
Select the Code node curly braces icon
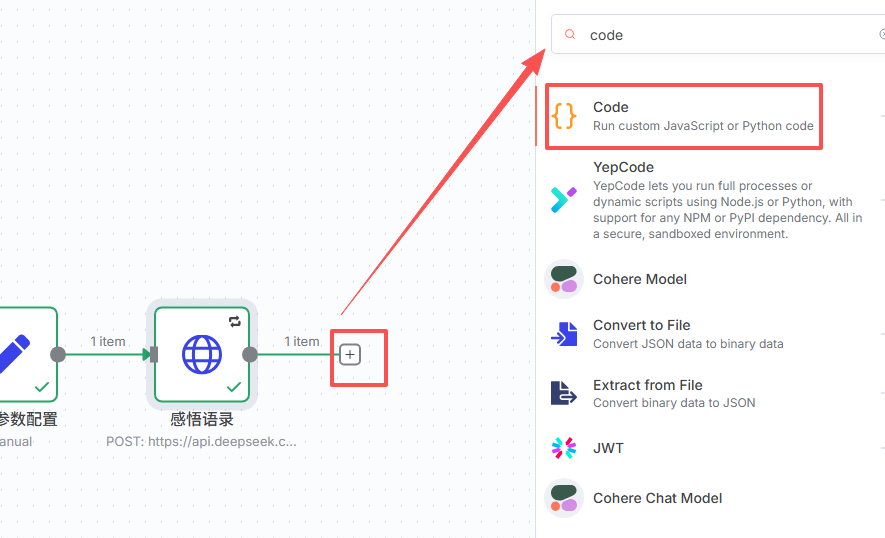(564, 116)
